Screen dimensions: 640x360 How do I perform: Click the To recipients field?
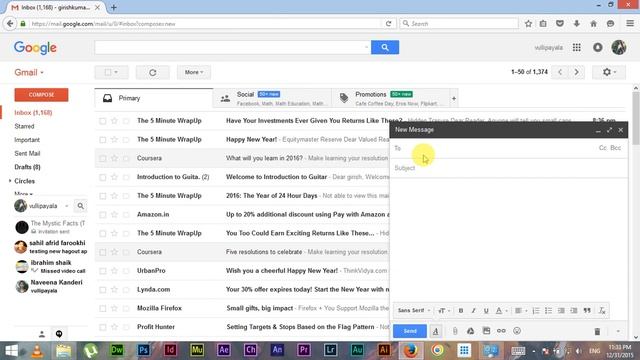click(x=494, y=148)
